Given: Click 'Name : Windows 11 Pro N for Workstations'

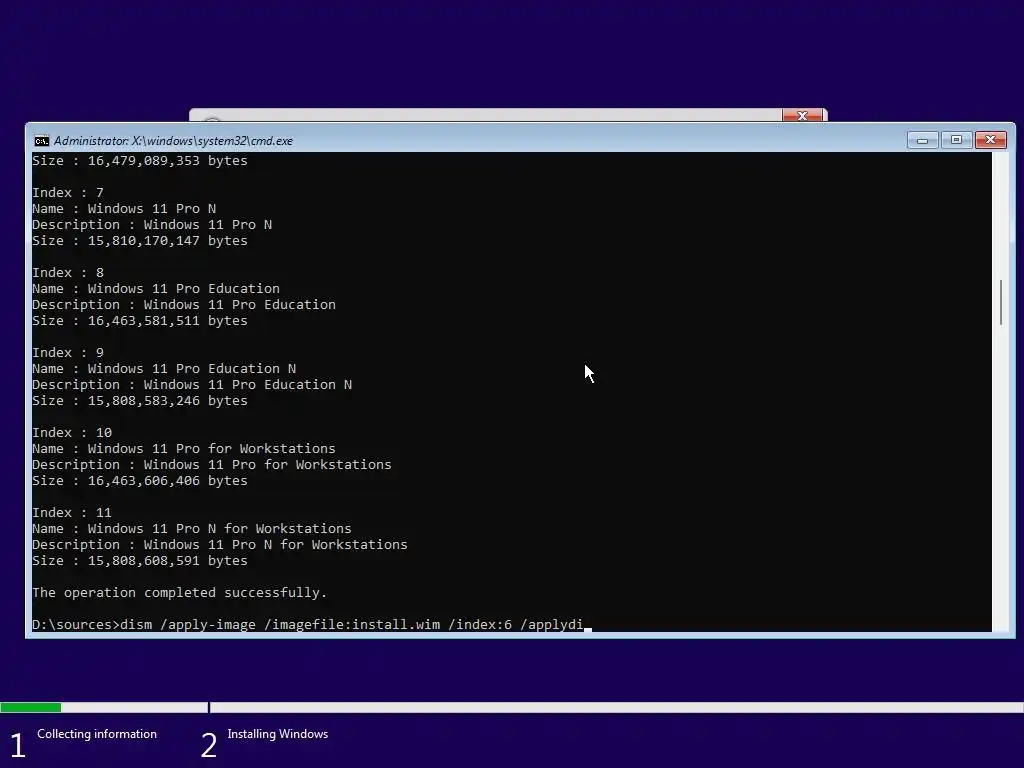Looking at the screenshot, I should (x=192, y=529).
